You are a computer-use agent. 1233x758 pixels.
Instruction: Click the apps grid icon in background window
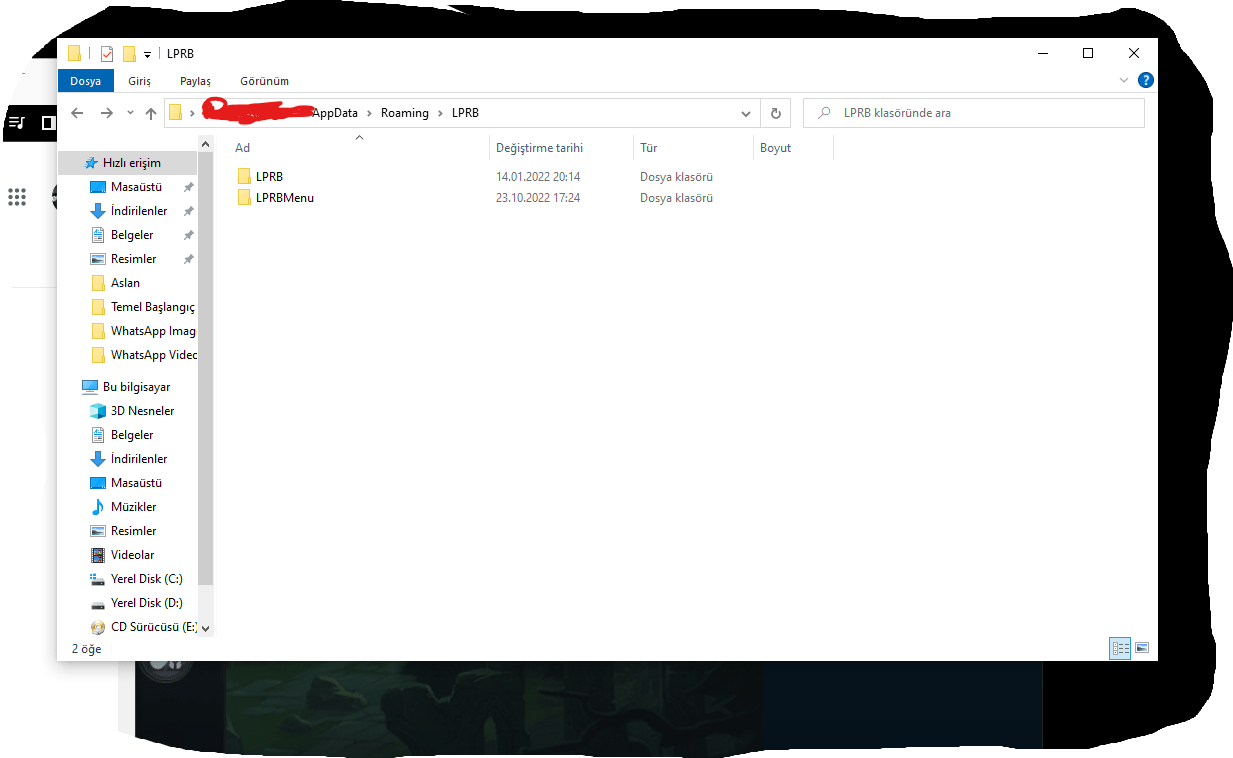click(16, 197)
